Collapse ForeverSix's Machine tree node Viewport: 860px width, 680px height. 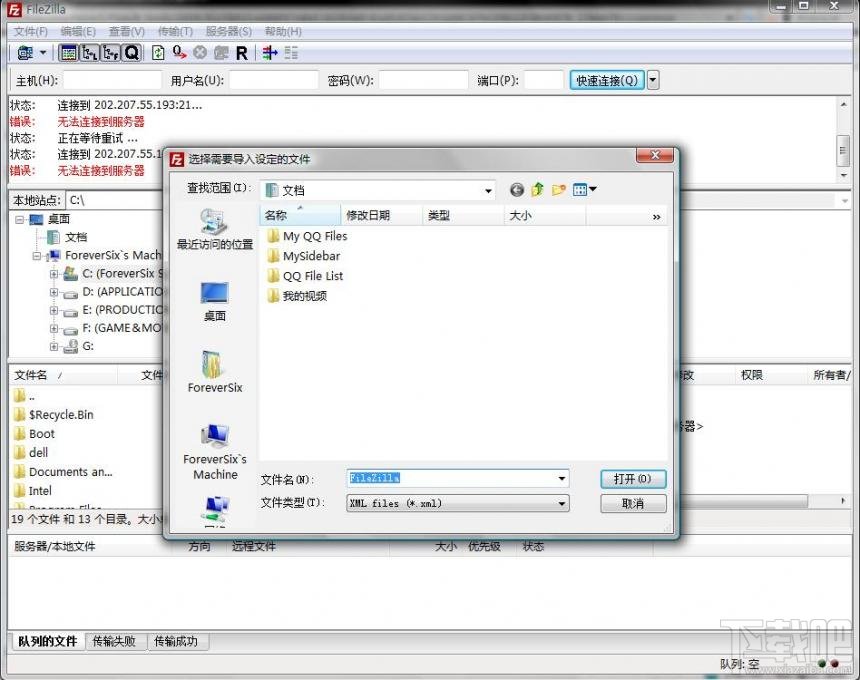[37, 256]
